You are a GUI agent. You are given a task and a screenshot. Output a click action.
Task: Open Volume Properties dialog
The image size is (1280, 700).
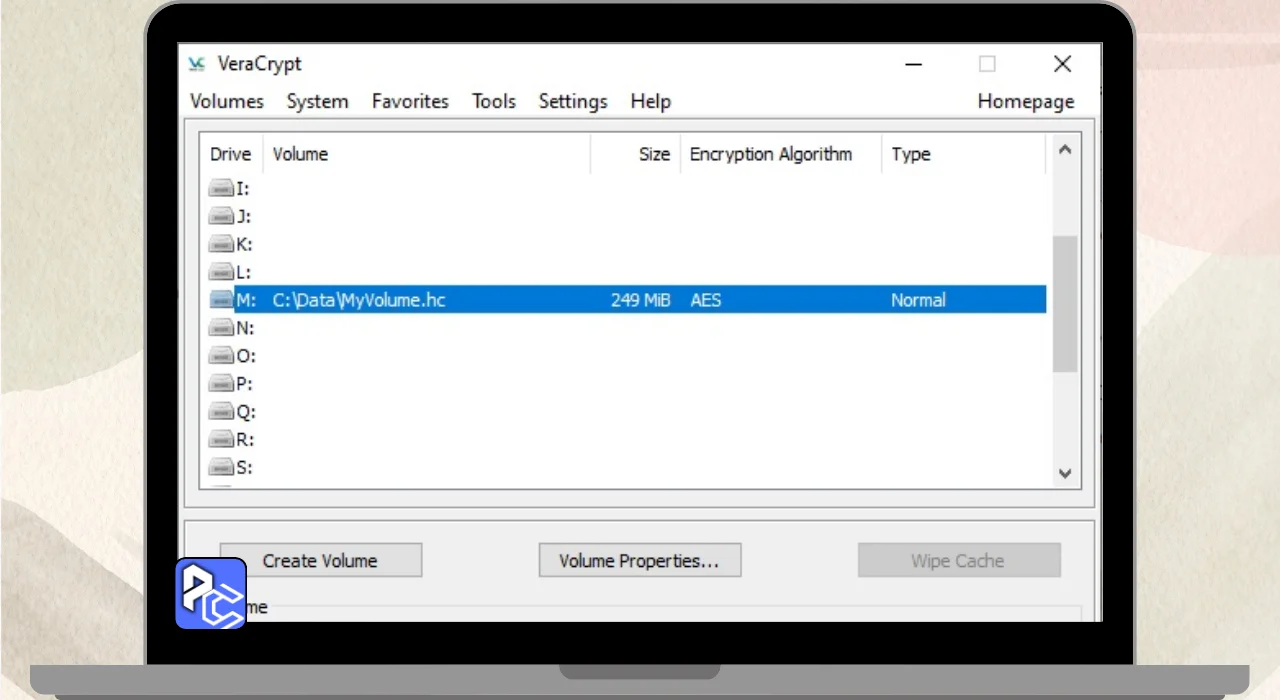tap(639, 560)
